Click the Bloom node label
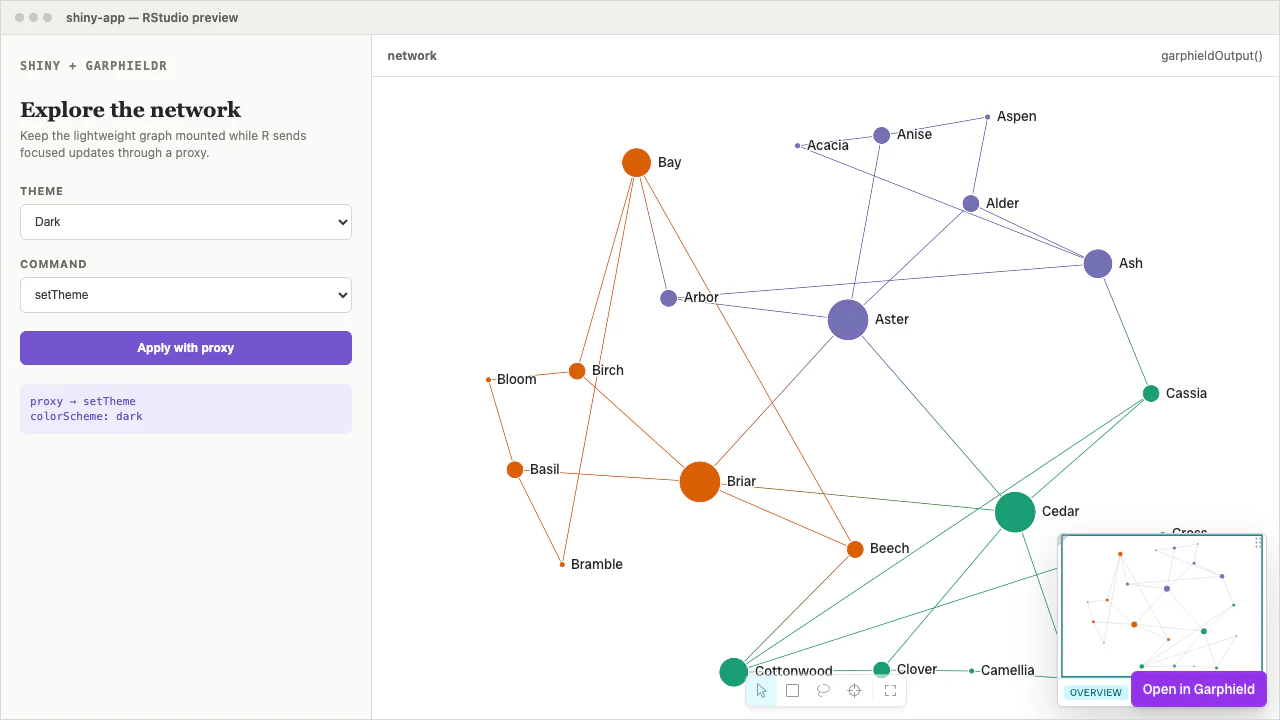Screen dimensions: 1280x720 pyautogui.click(x=517, y=379)
